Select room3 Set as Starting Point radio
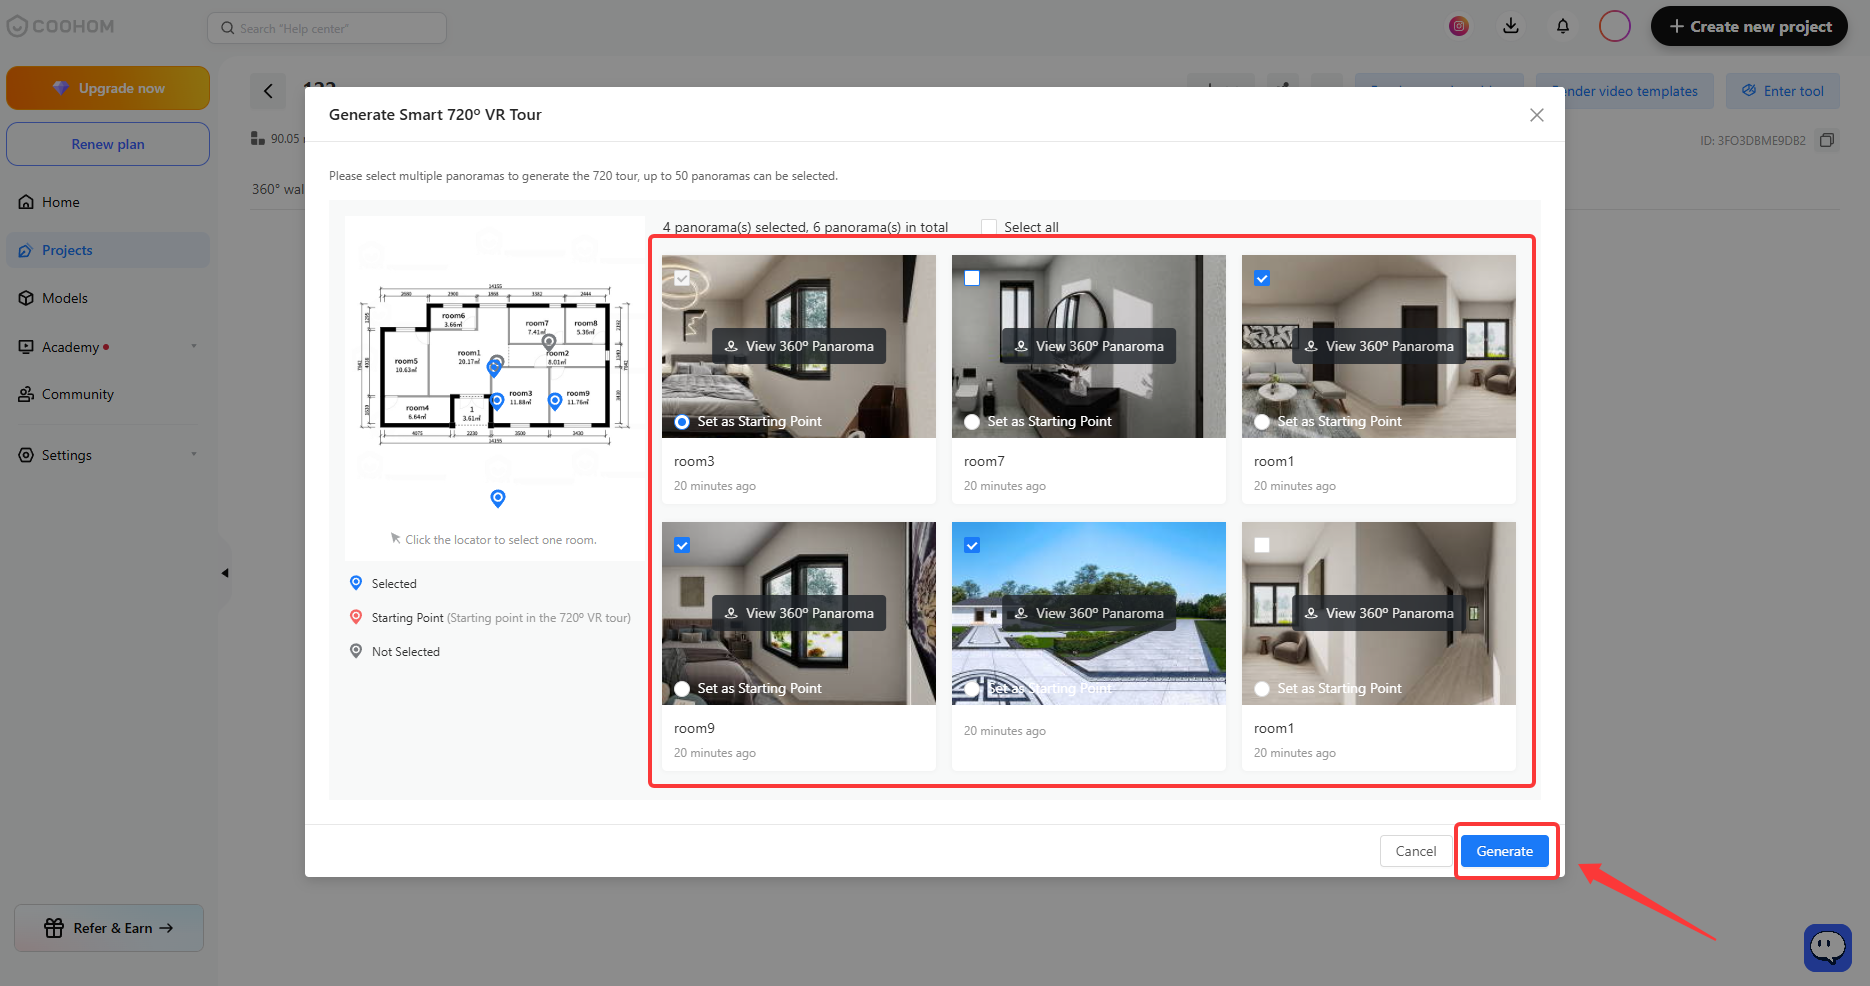Screen dimensions: 1870x986 682,422
